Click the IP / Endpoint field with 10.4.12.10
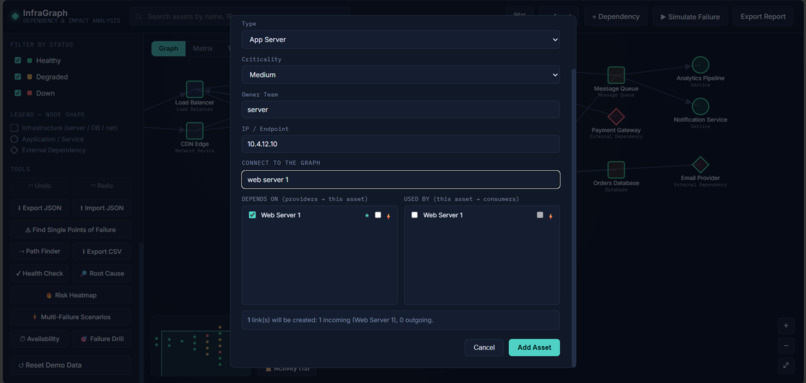The width and height of the screenshot is (806, 383). pos(400,144)
